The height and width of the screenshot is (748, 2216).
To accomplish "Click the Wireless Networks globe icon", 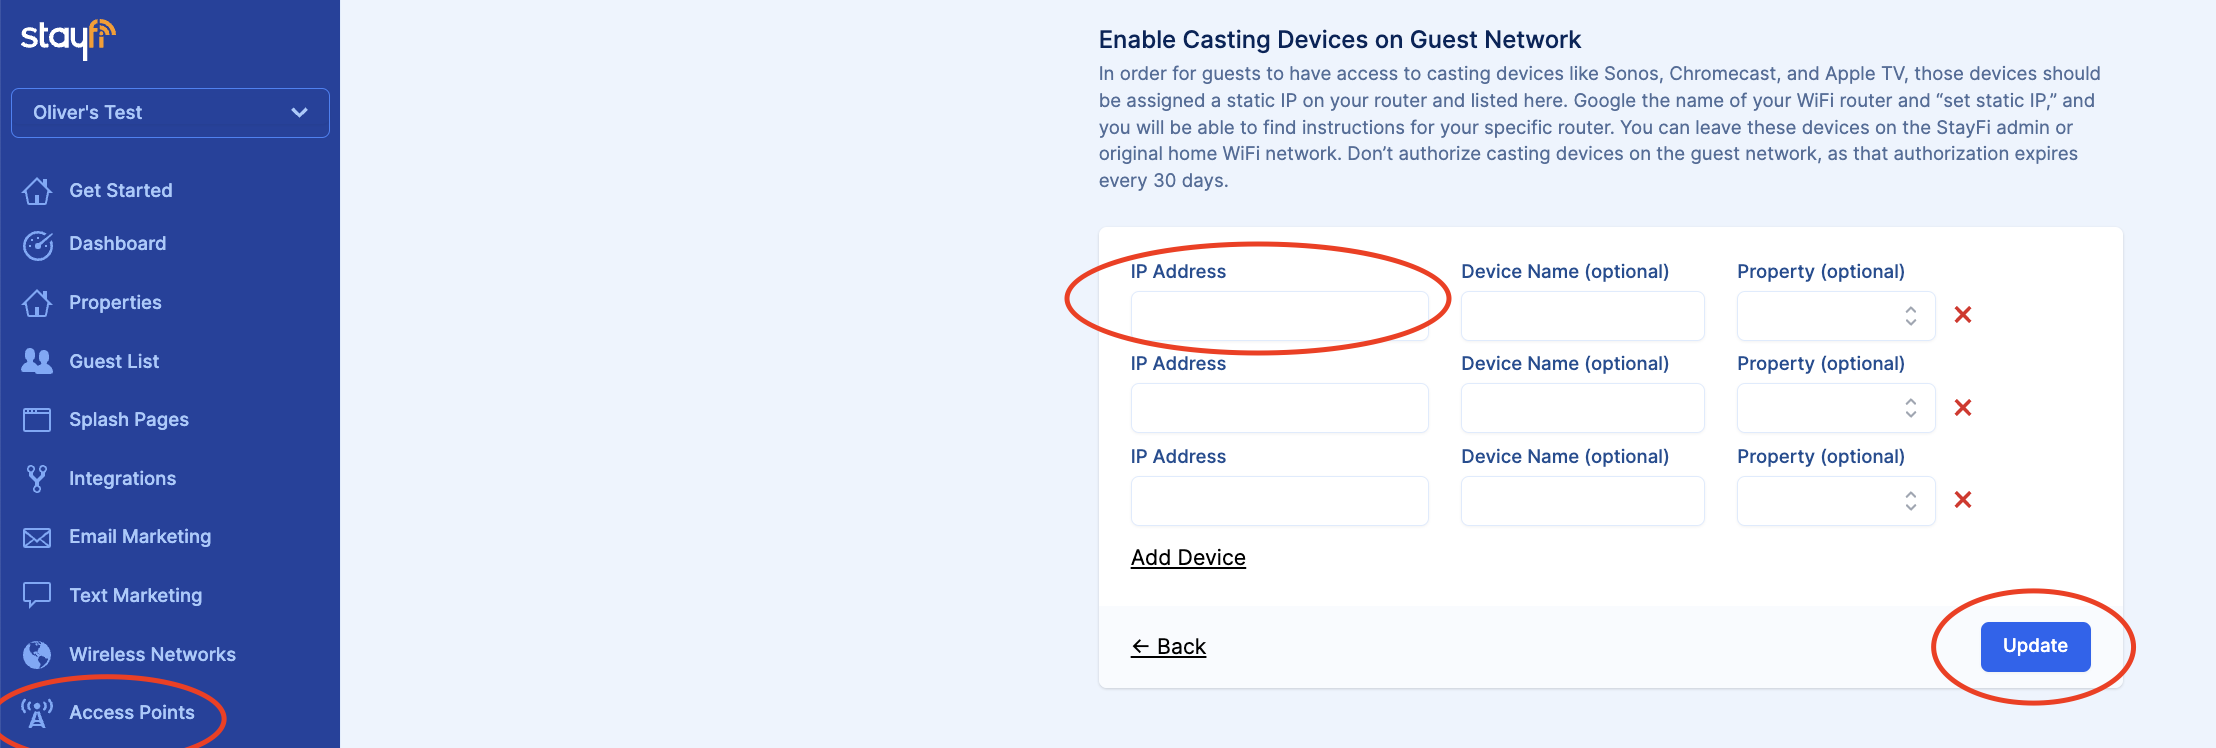I will point(37,655).
